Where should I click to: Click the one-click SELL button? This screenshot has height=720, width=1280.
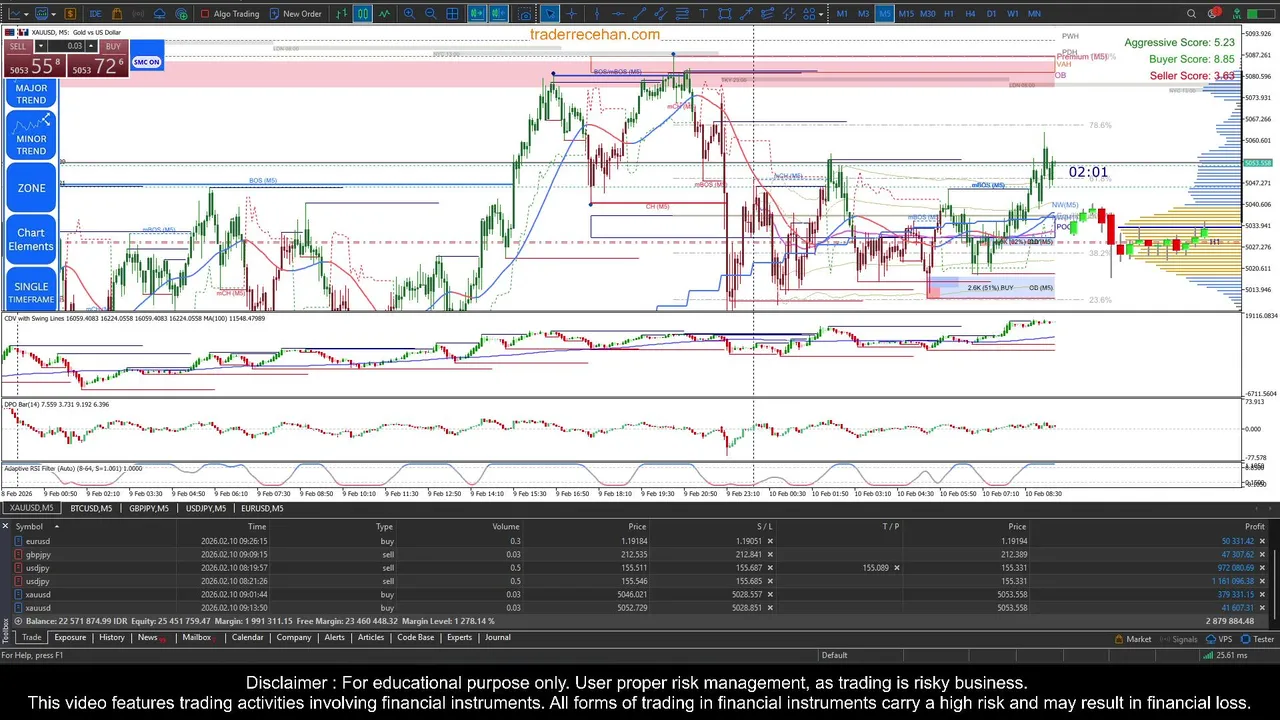(19, 46)
